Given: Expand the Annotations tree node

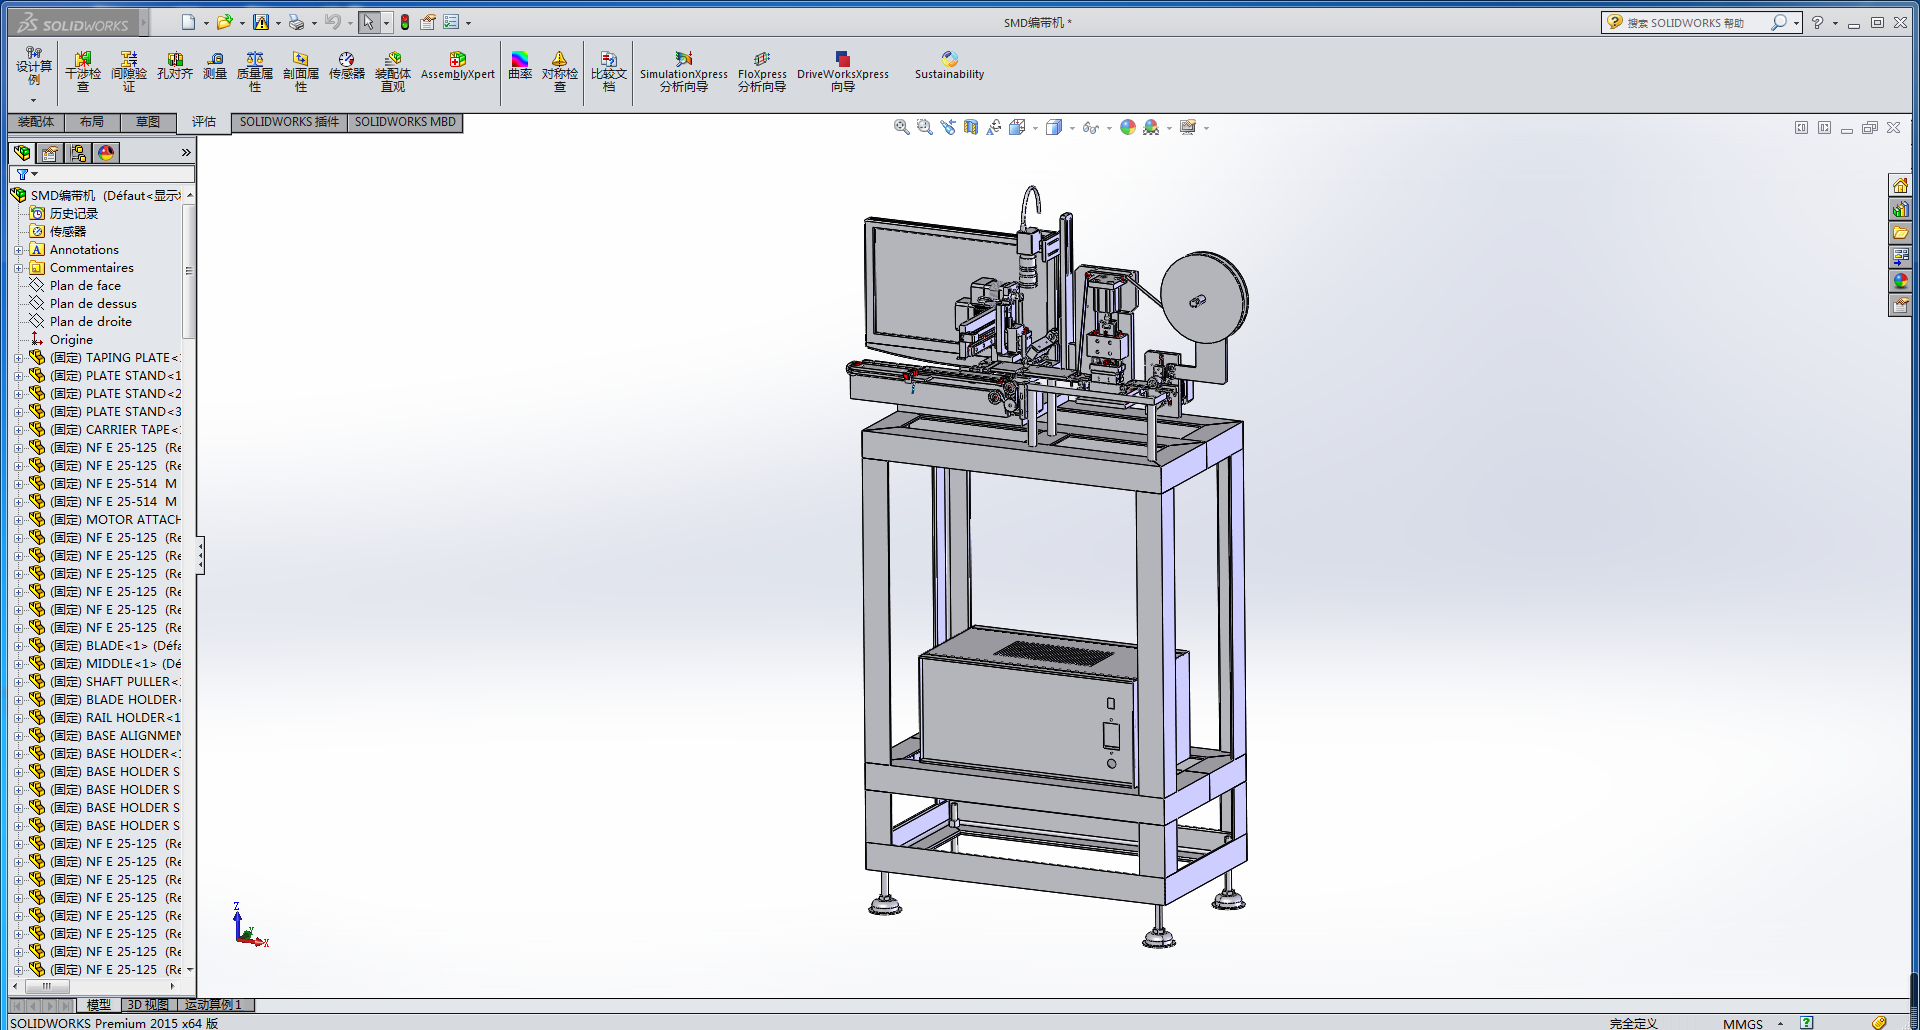Looking at the screenshot, I should 18,250.
